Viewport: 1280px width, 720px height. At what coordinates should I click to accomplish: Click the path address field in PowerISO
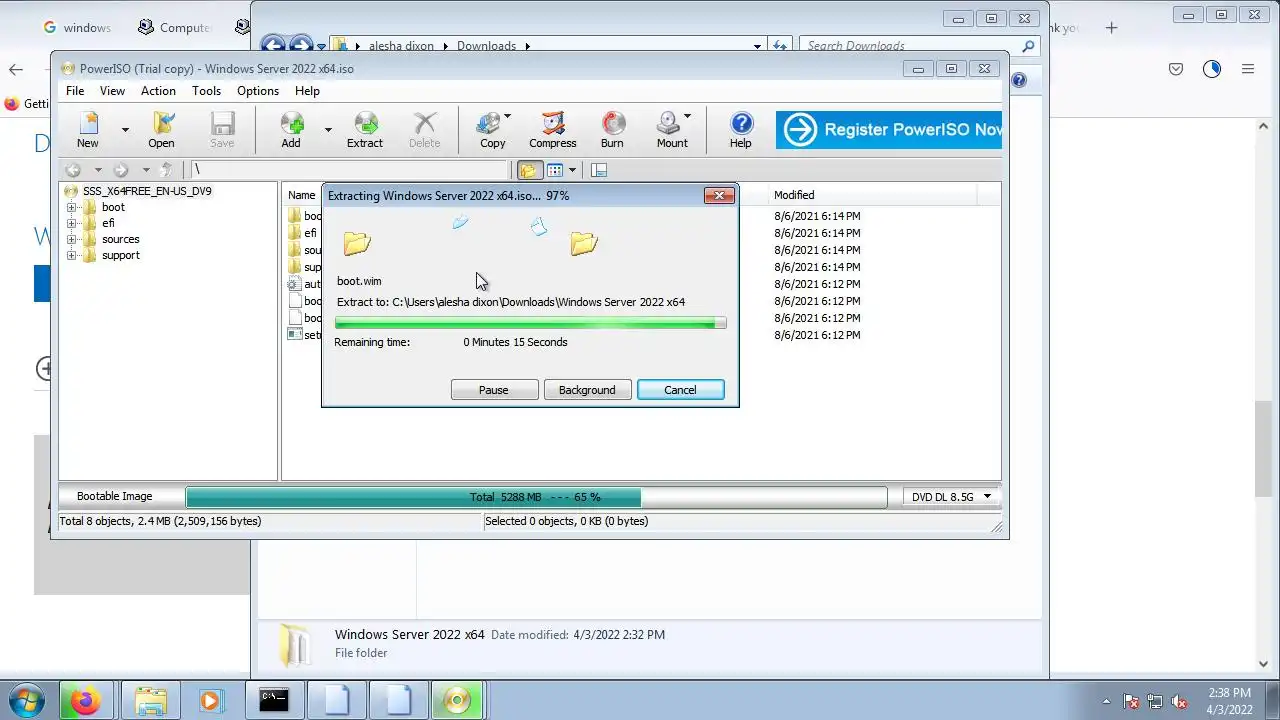[x=349, y=170]
